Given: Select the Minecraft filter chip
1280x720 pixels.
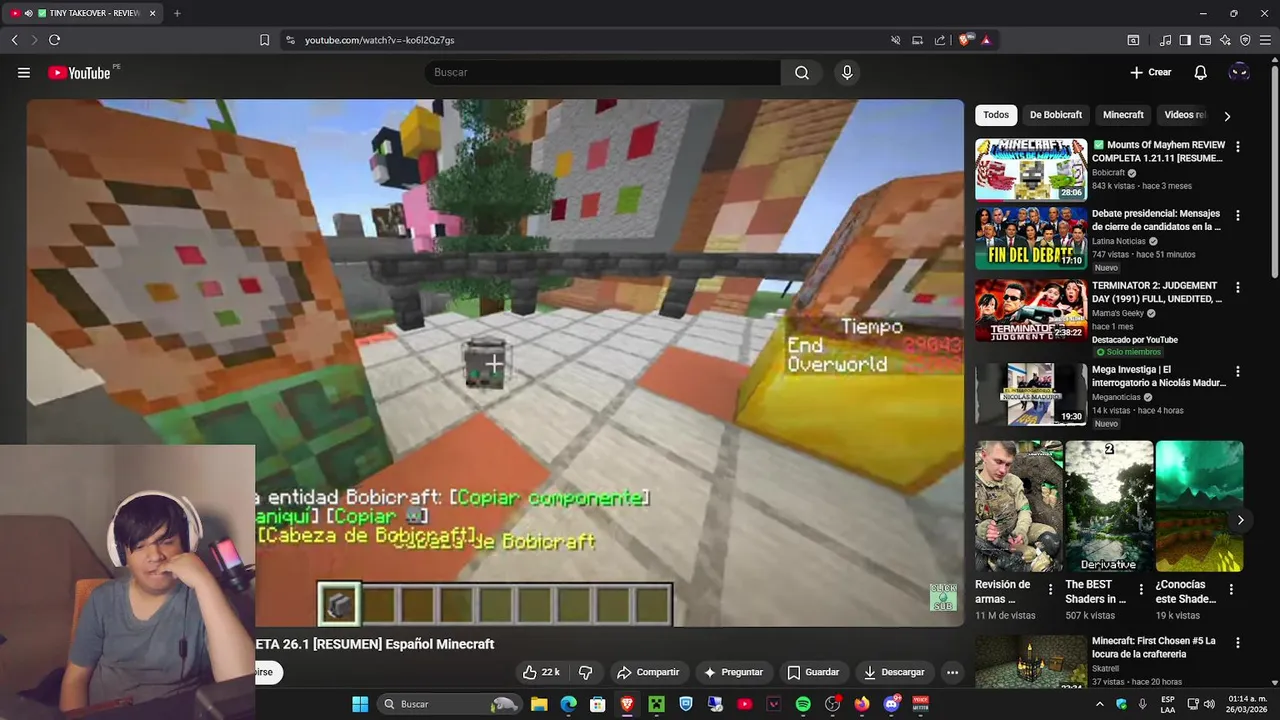Looking at the screenshot, I should coord(1123,115).
